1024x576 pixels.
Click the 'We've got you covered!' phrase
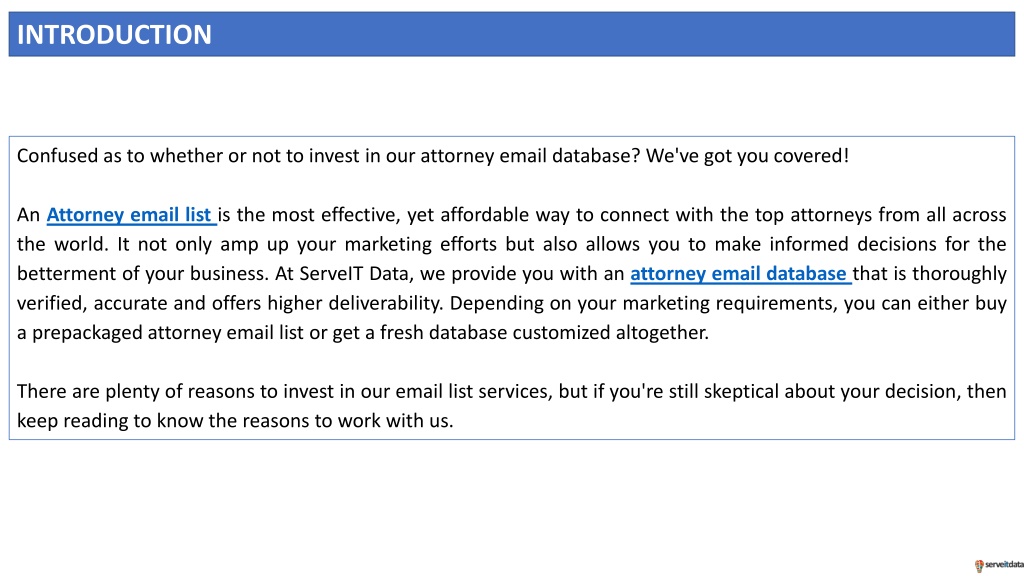click(747, 156)
